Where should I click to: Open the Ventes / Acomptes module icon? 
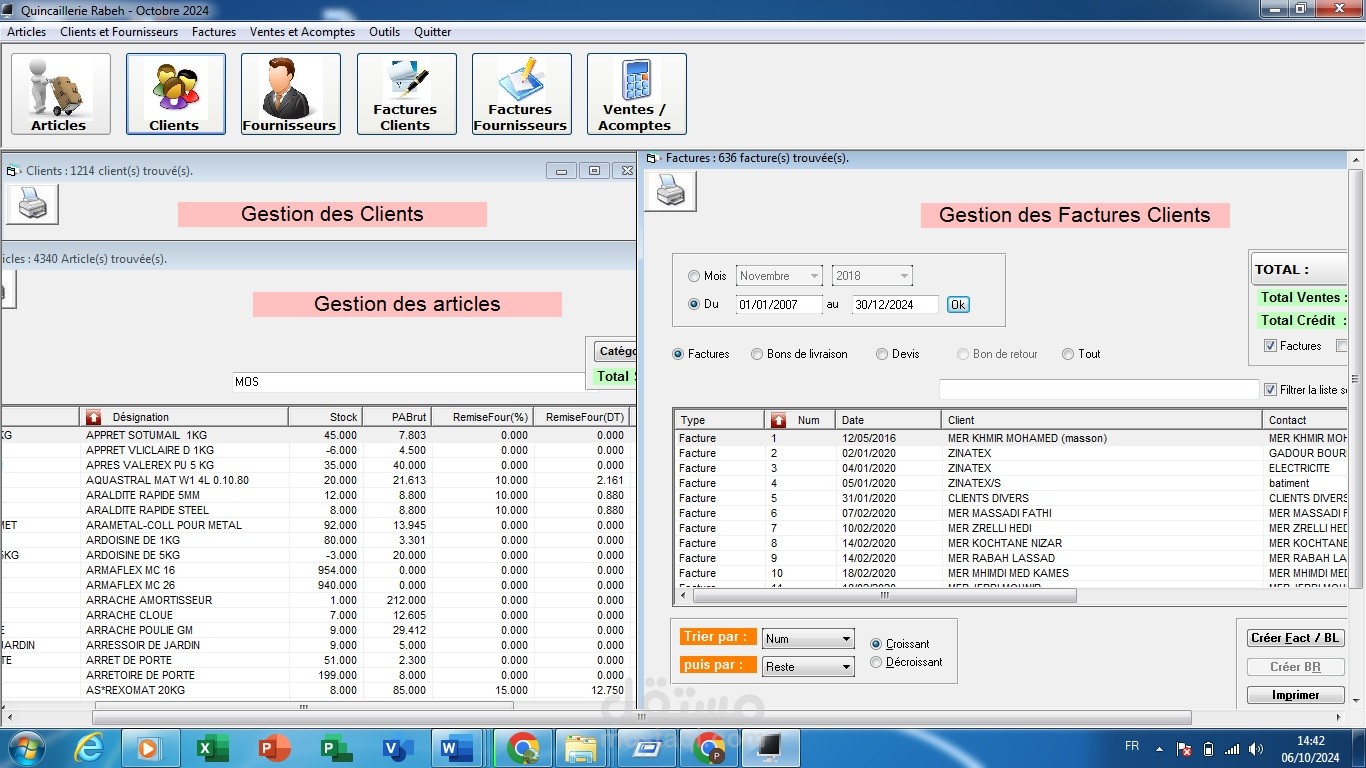click(636, 93)
